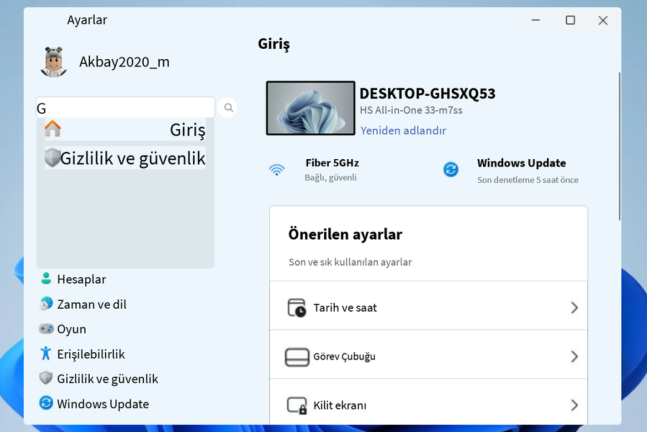Click the Görev Çubuğu taskbar icon
The image size is (647, 432).
[297, 357]
